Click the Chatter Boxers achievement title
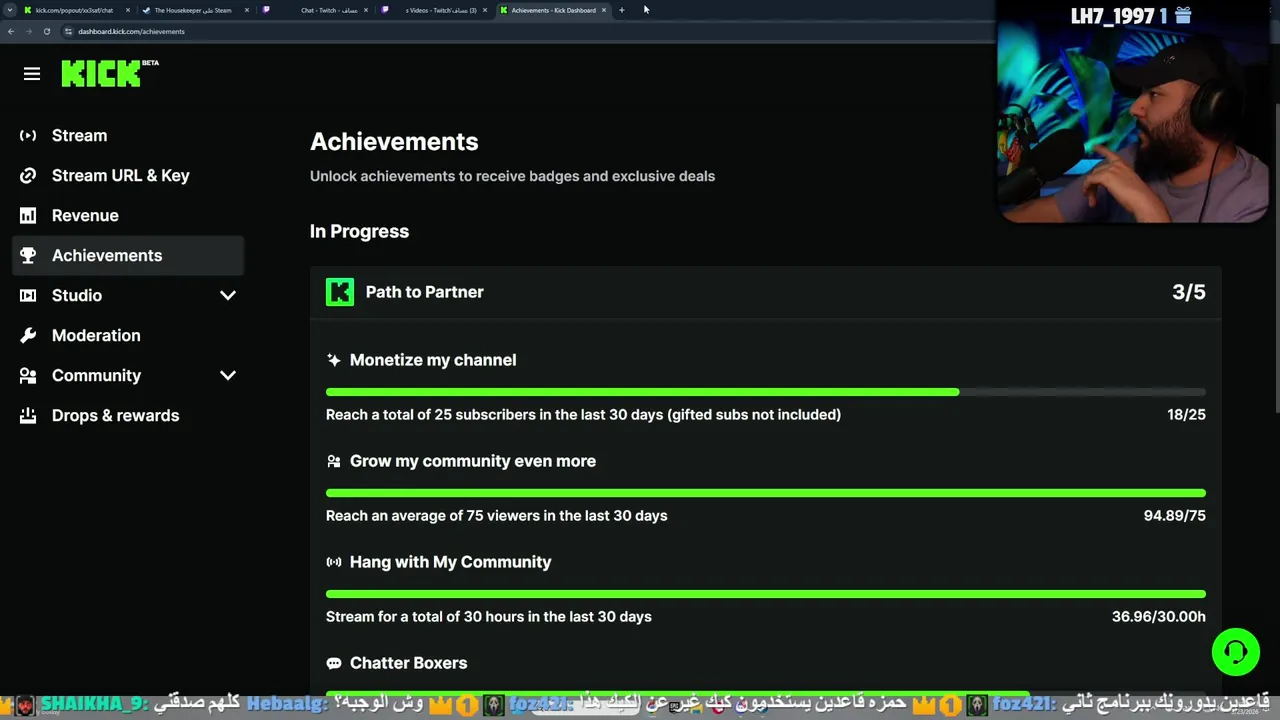Viewport: 1280px width, 720px height. tap(408, 663)
